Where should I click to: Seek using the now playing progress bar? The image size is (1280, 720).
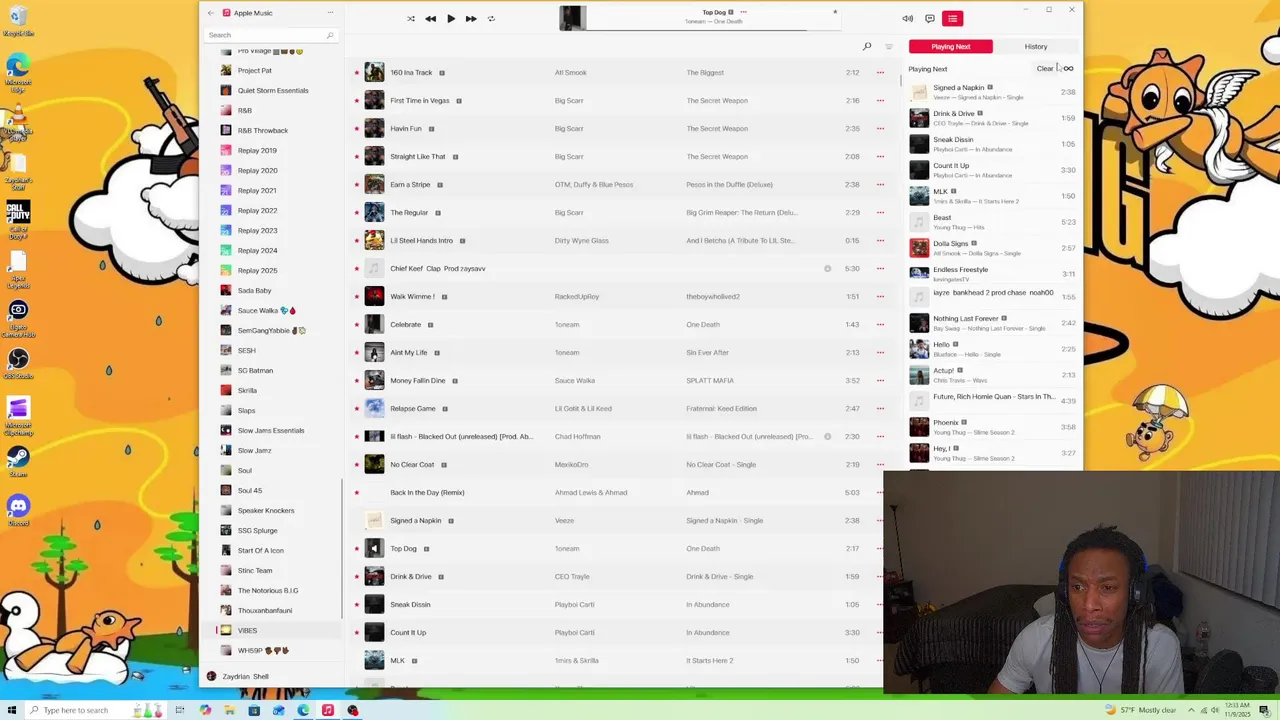[713, 30]
